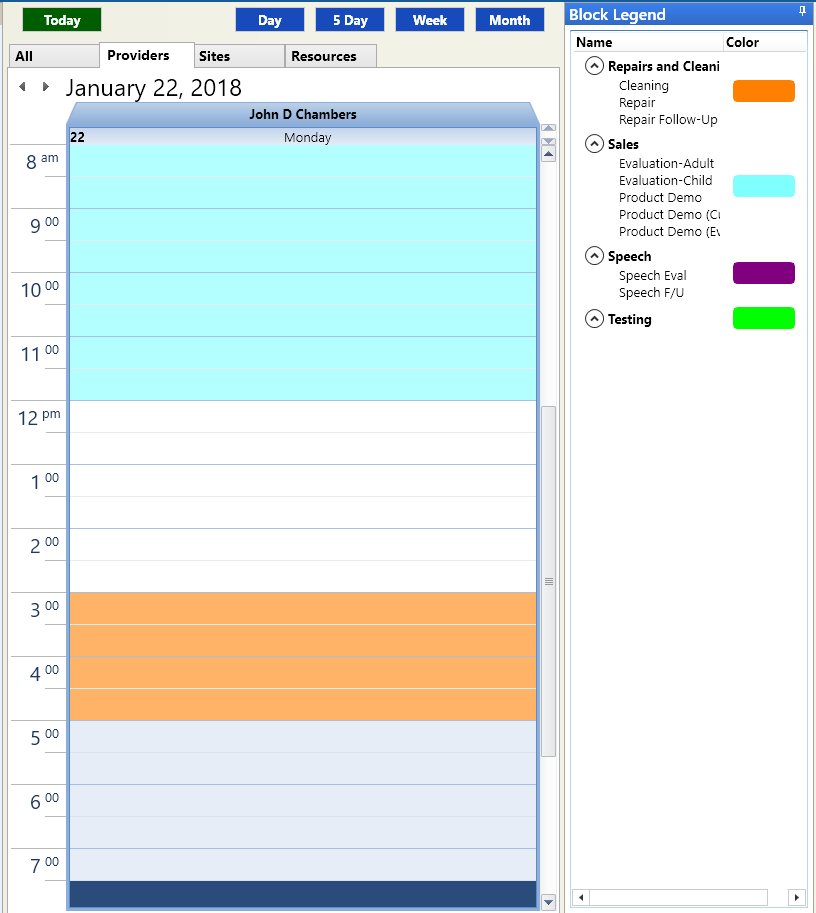Viewport: 816px width, 913px height.
Task: Collapse the Testing group
Action: pyautogui.click(x=594, y=319)
